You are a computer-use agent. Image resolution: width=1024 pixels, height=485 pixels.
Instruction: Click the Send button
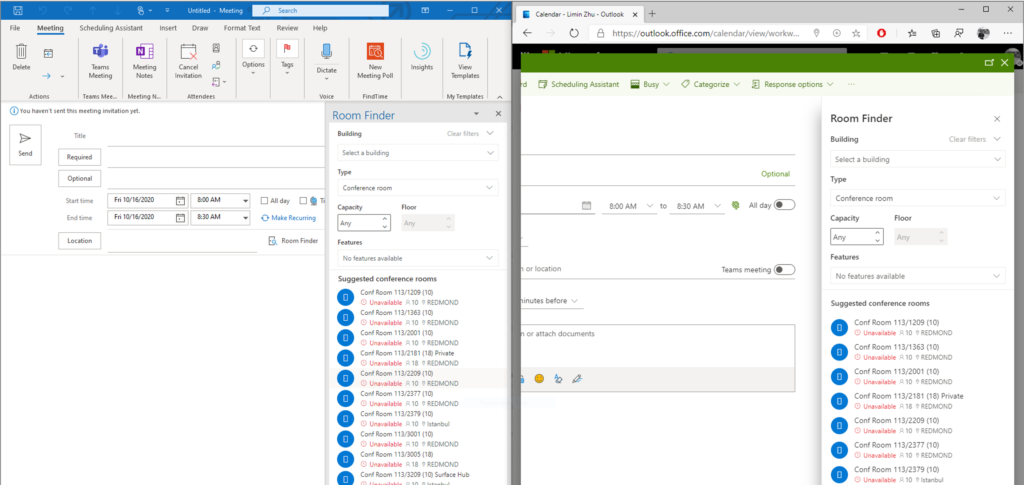point(25,144)
